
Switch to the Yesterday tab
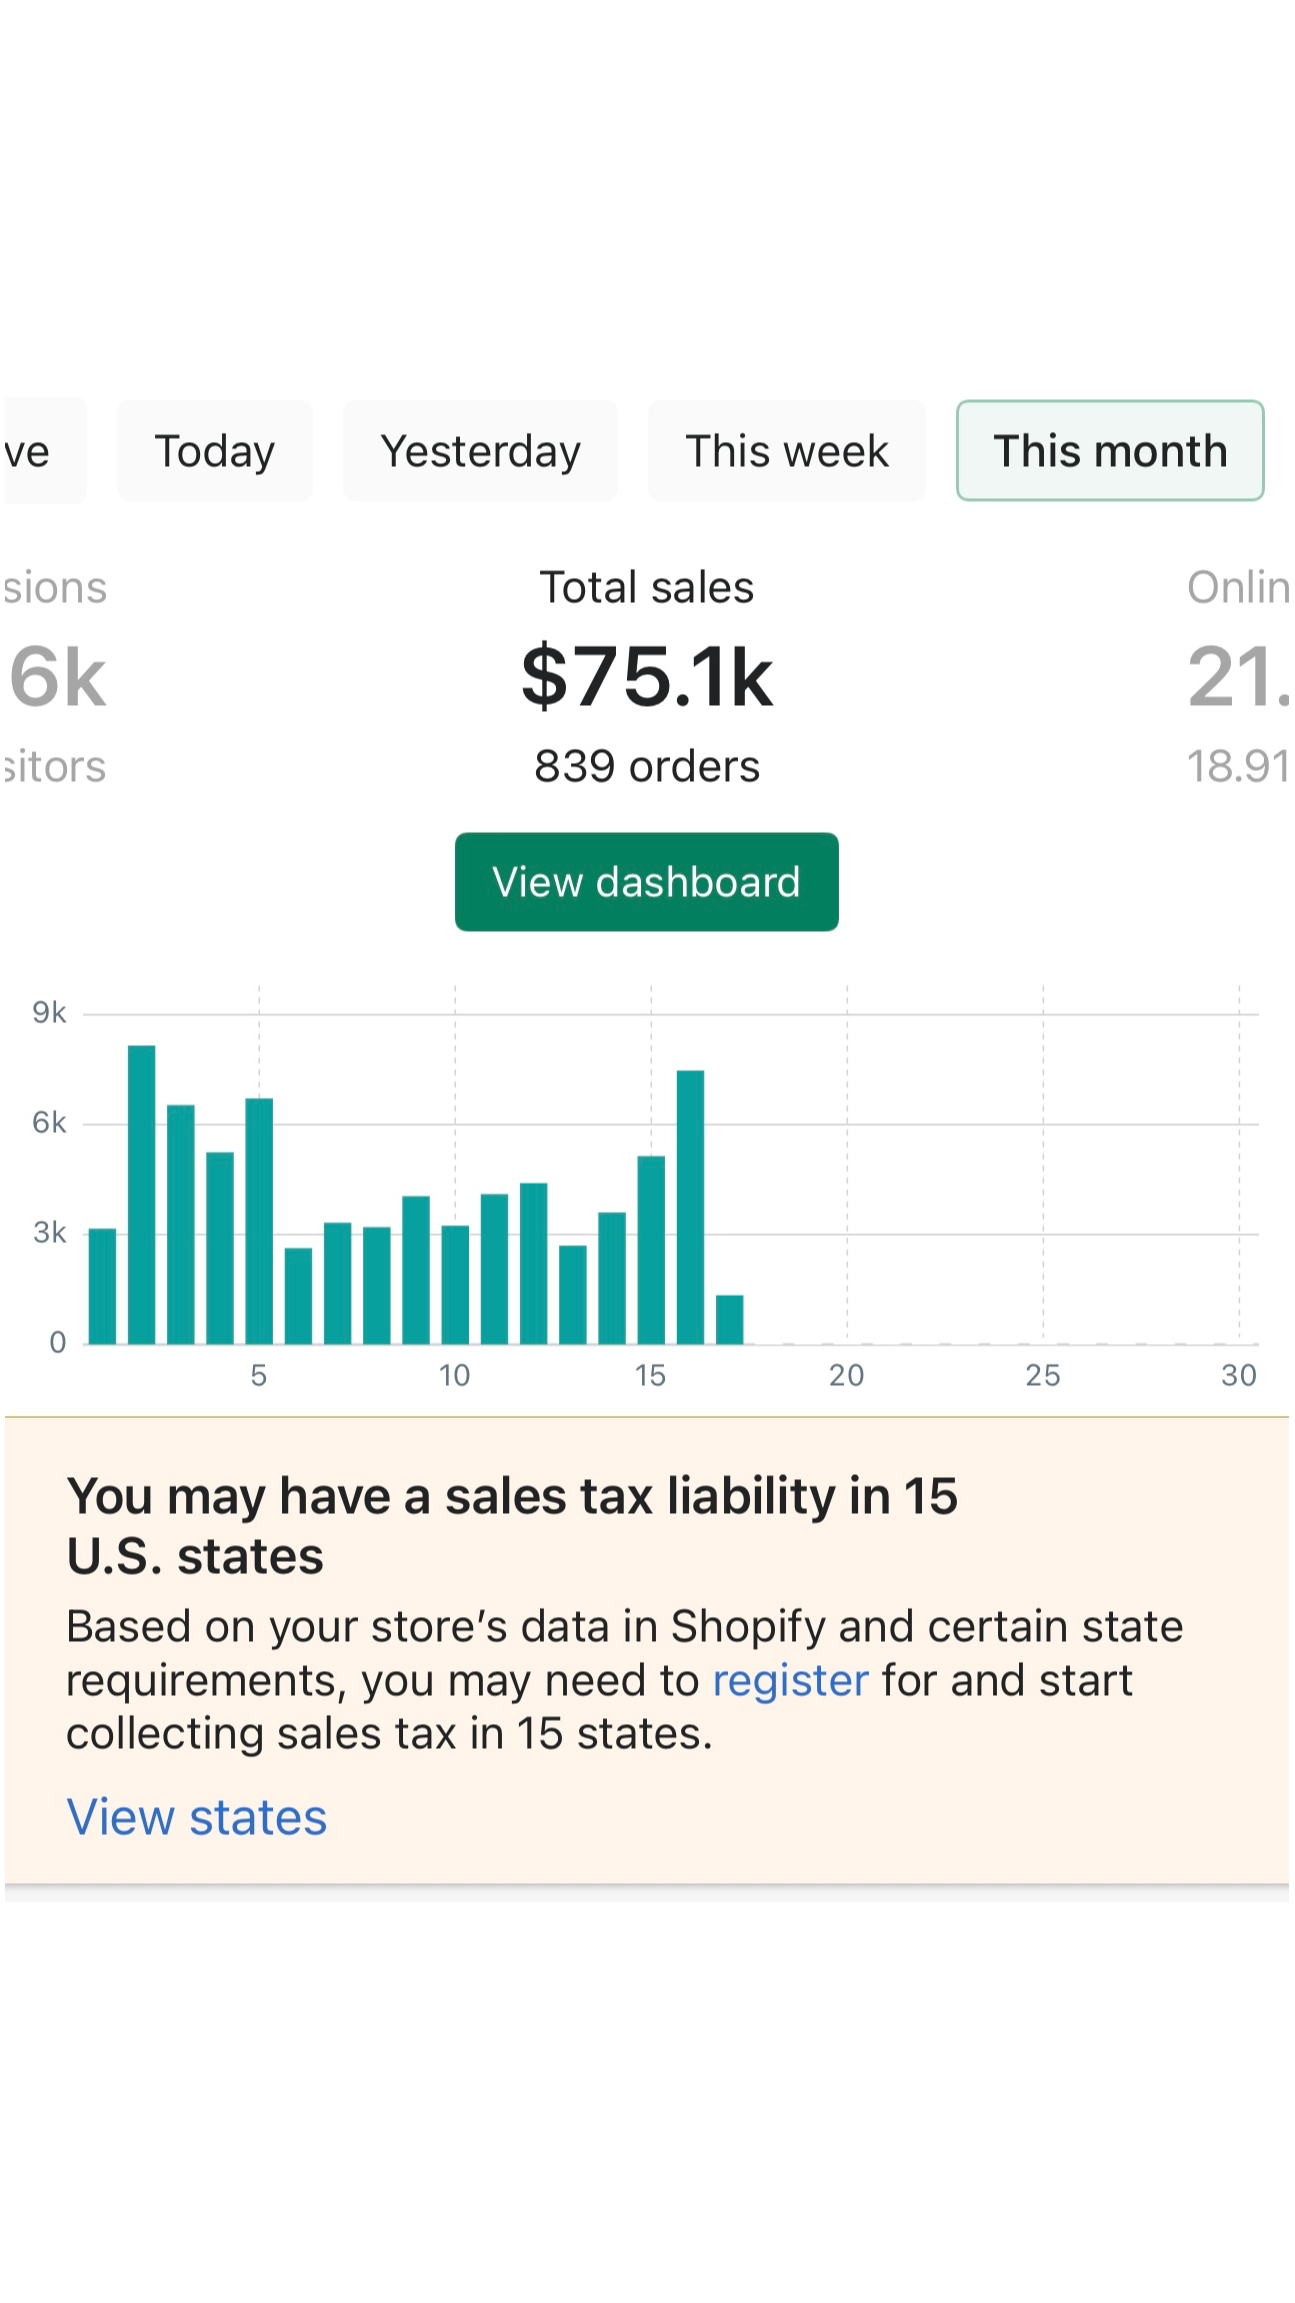coord(480,451)
